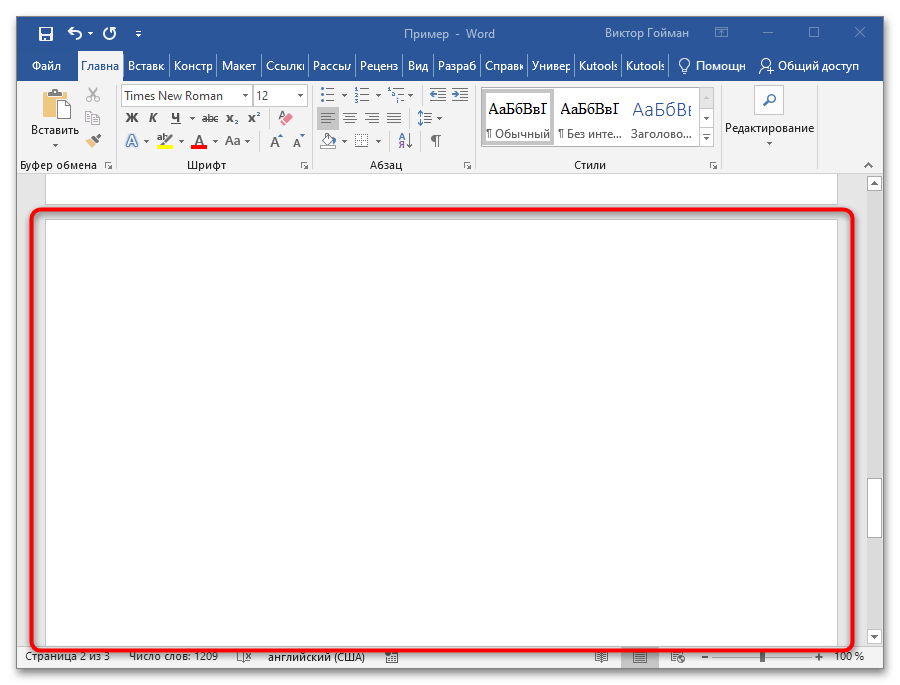Open Общий доступ sharing button
900x685 pixels.
(809, 66)
